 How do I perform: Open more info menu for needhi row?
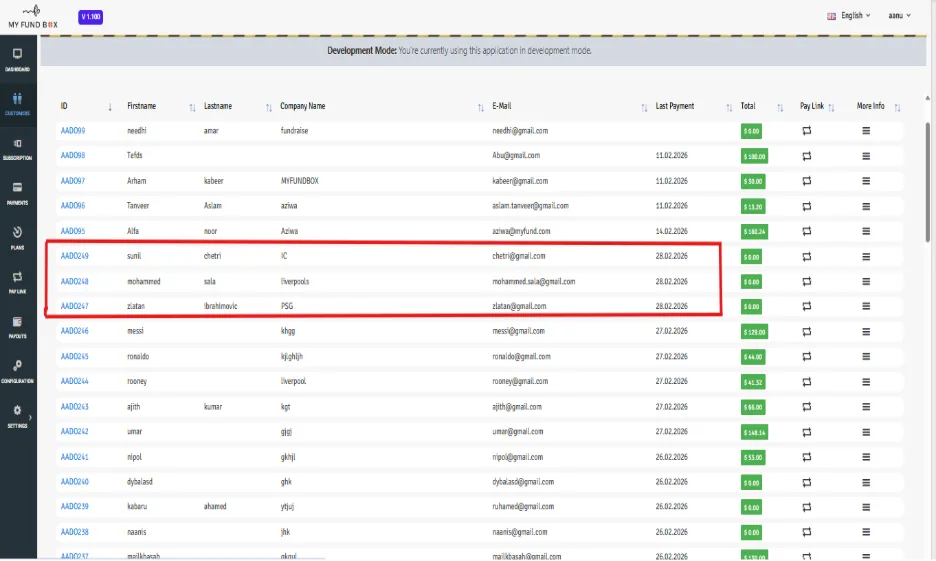[866, 131]
